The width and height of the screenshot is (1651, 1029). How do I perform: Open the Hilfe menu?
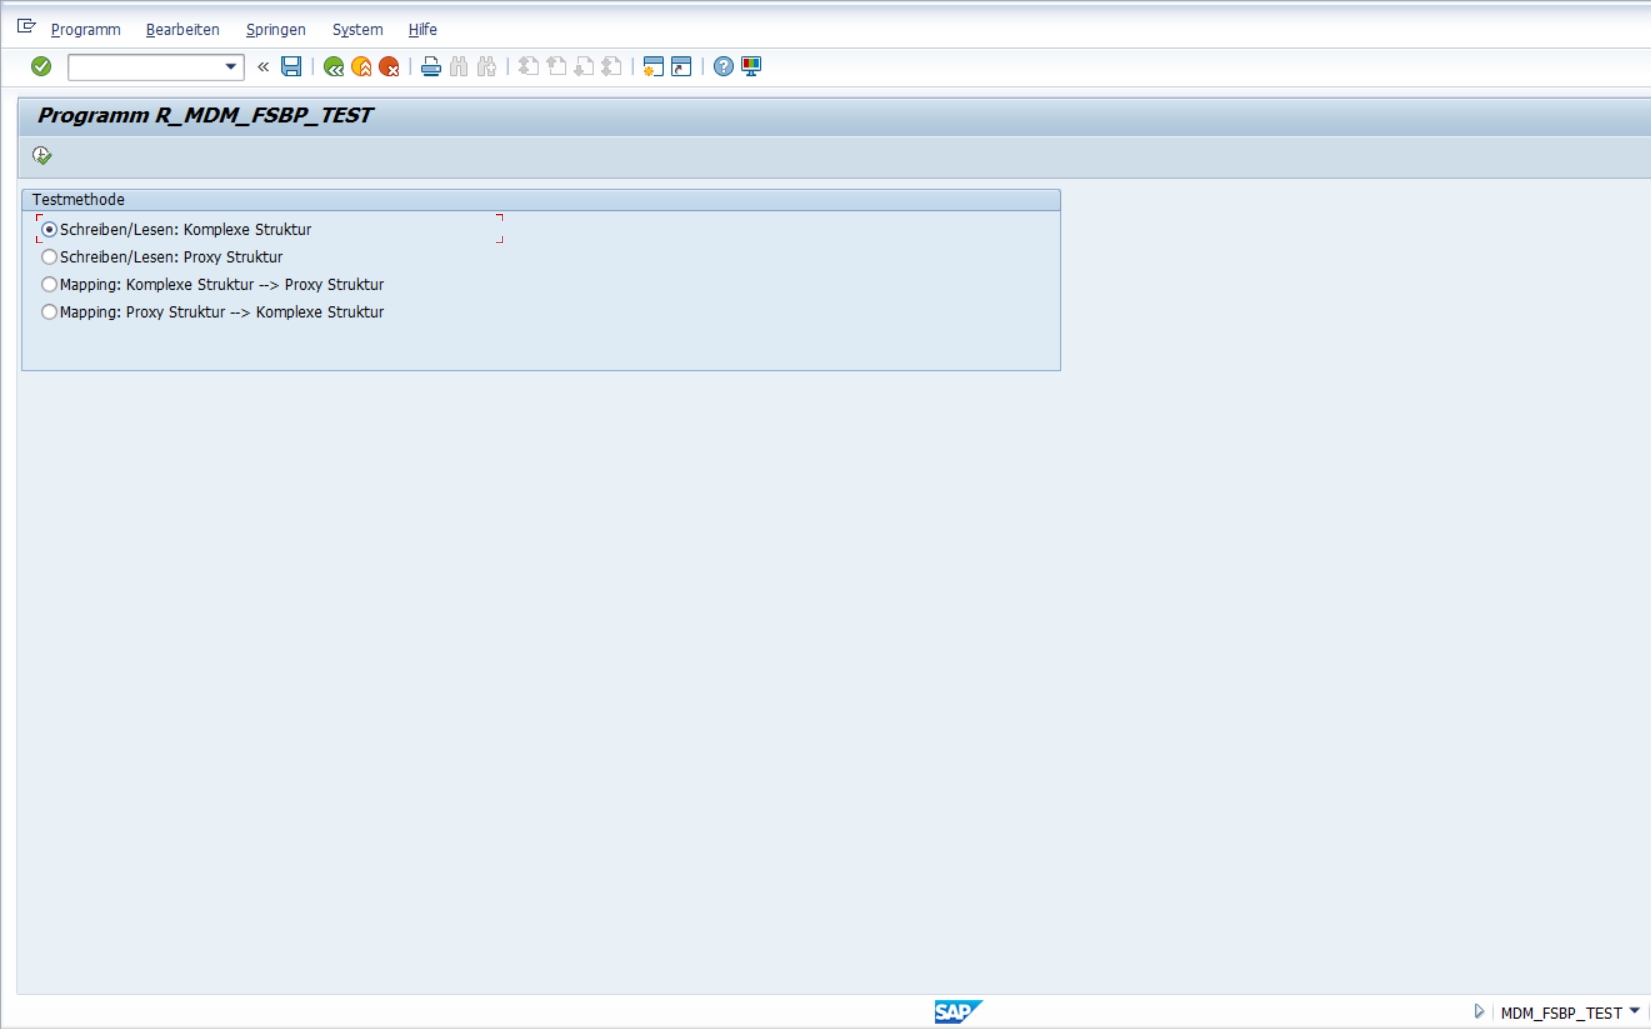423,30
